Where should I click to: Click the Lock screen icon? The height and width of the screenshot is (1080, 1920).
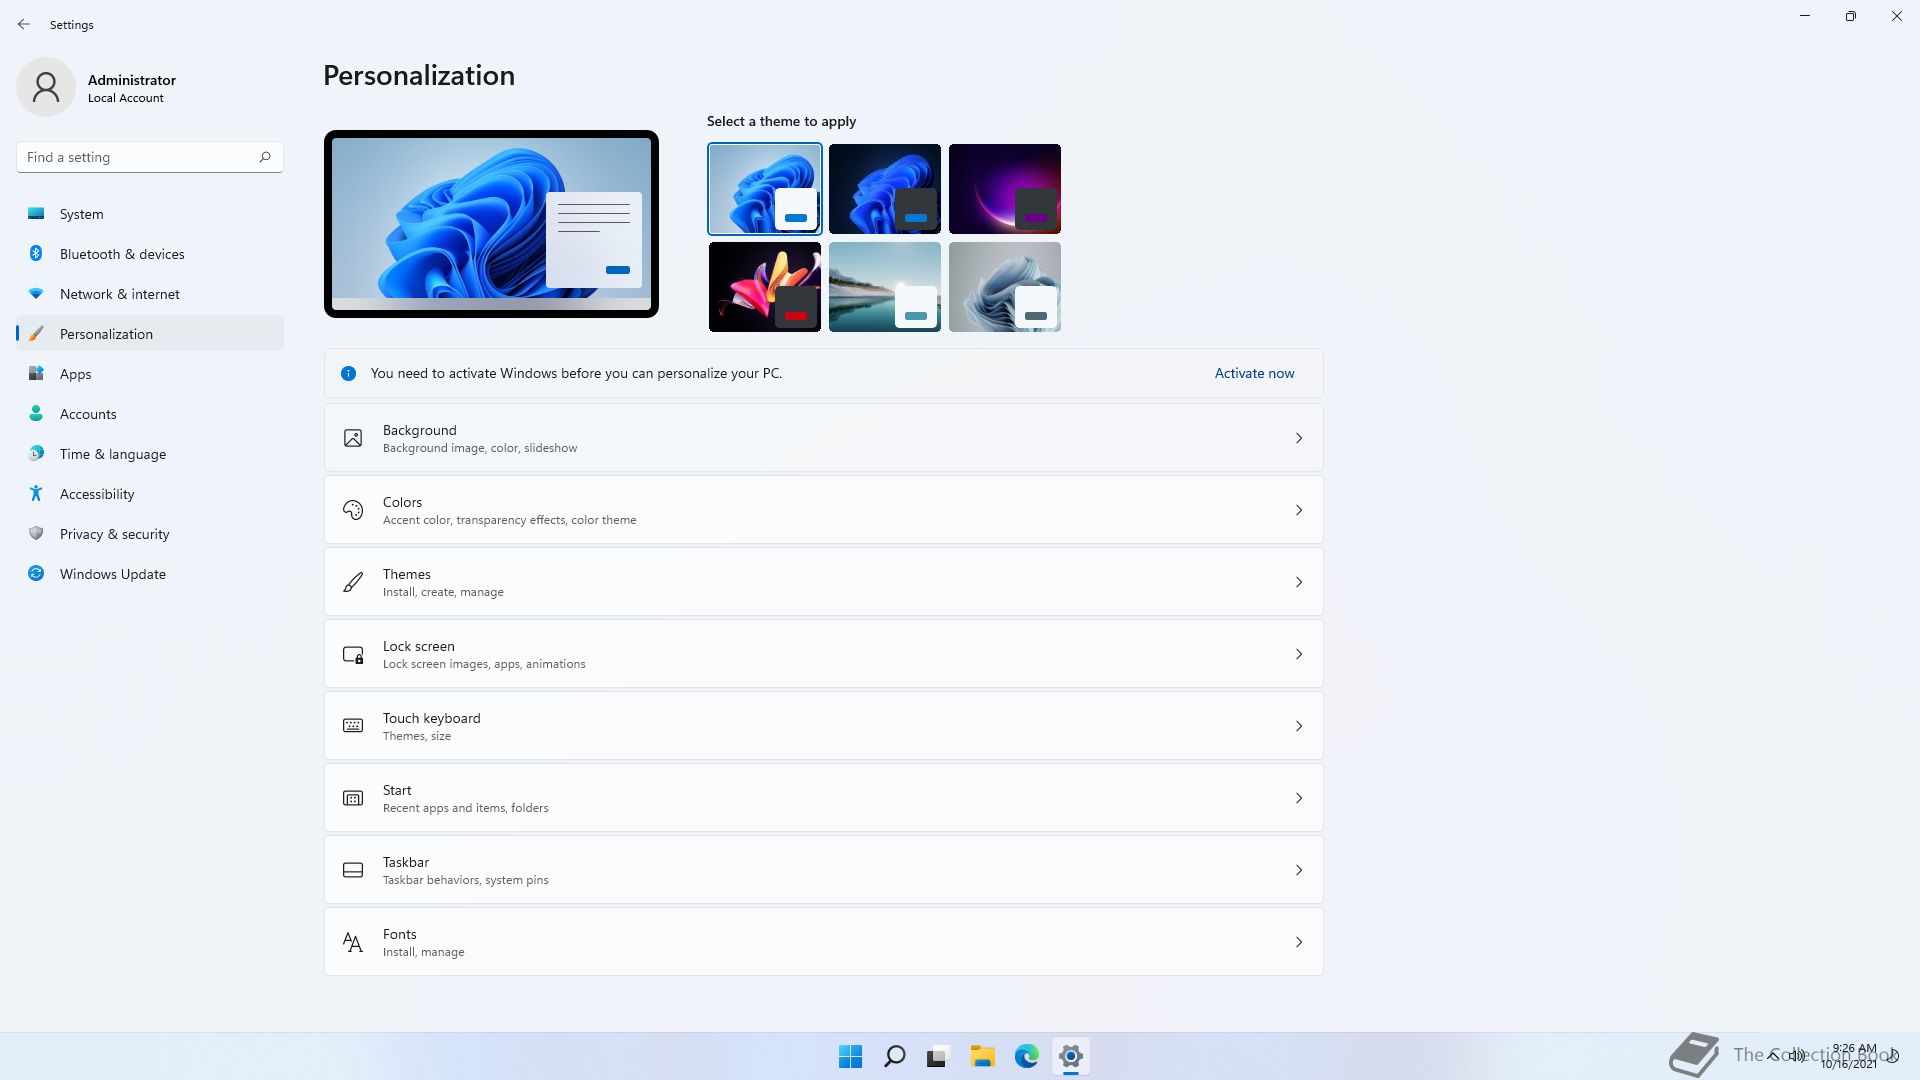(x=353, y=654)
